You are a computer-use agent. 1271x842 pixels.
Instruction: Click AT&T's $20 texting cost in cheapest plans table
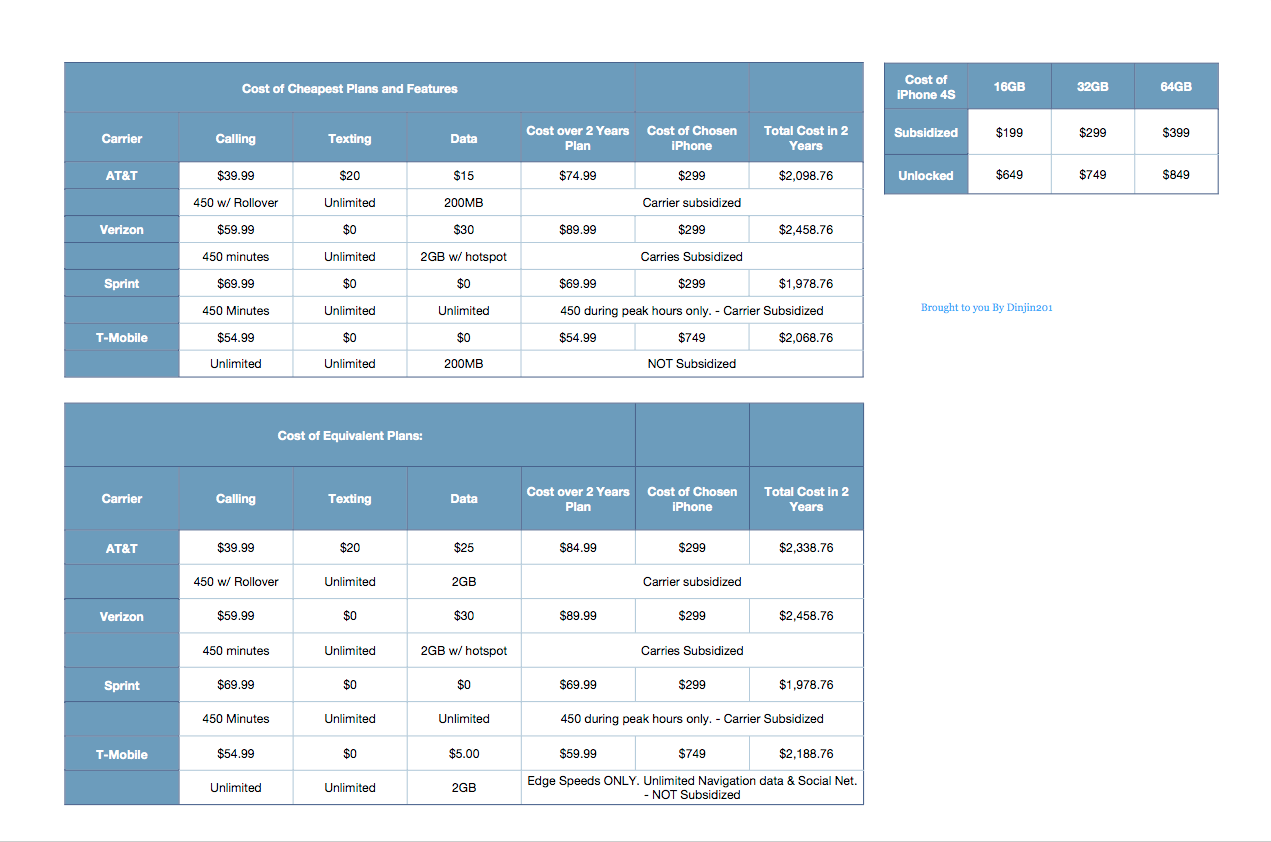[350, 176]
